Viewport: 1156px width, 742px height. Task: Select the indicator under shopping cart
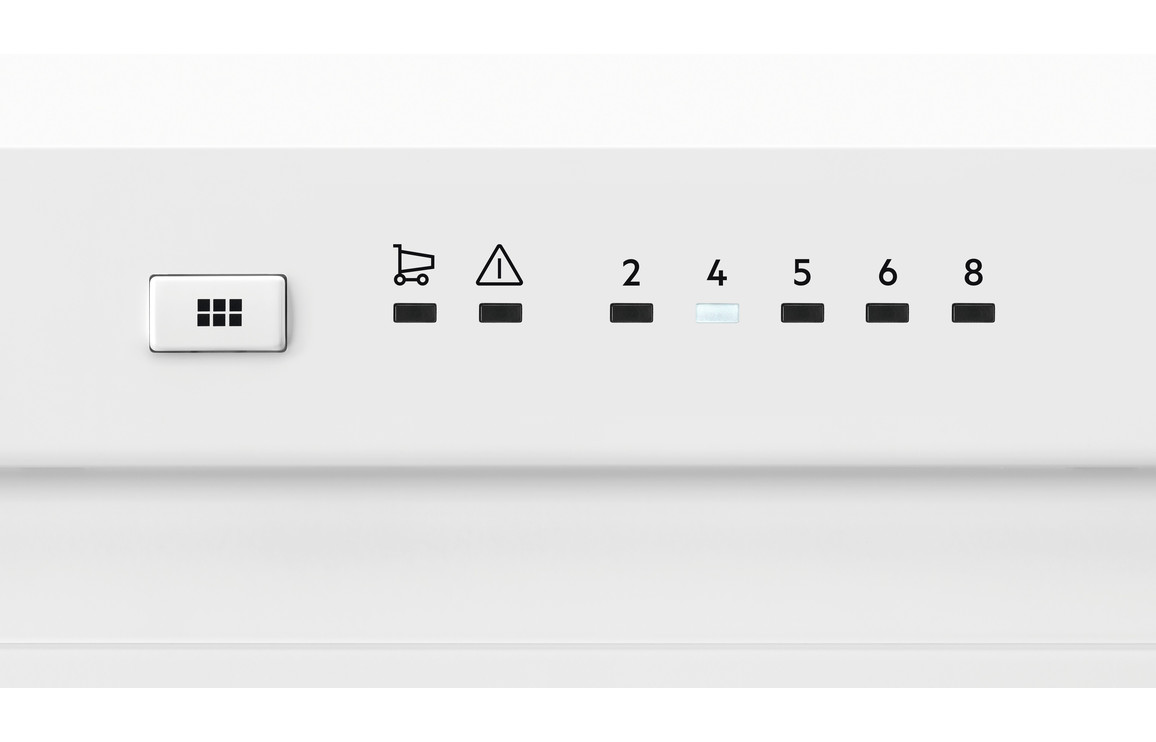tap(415, 313)
